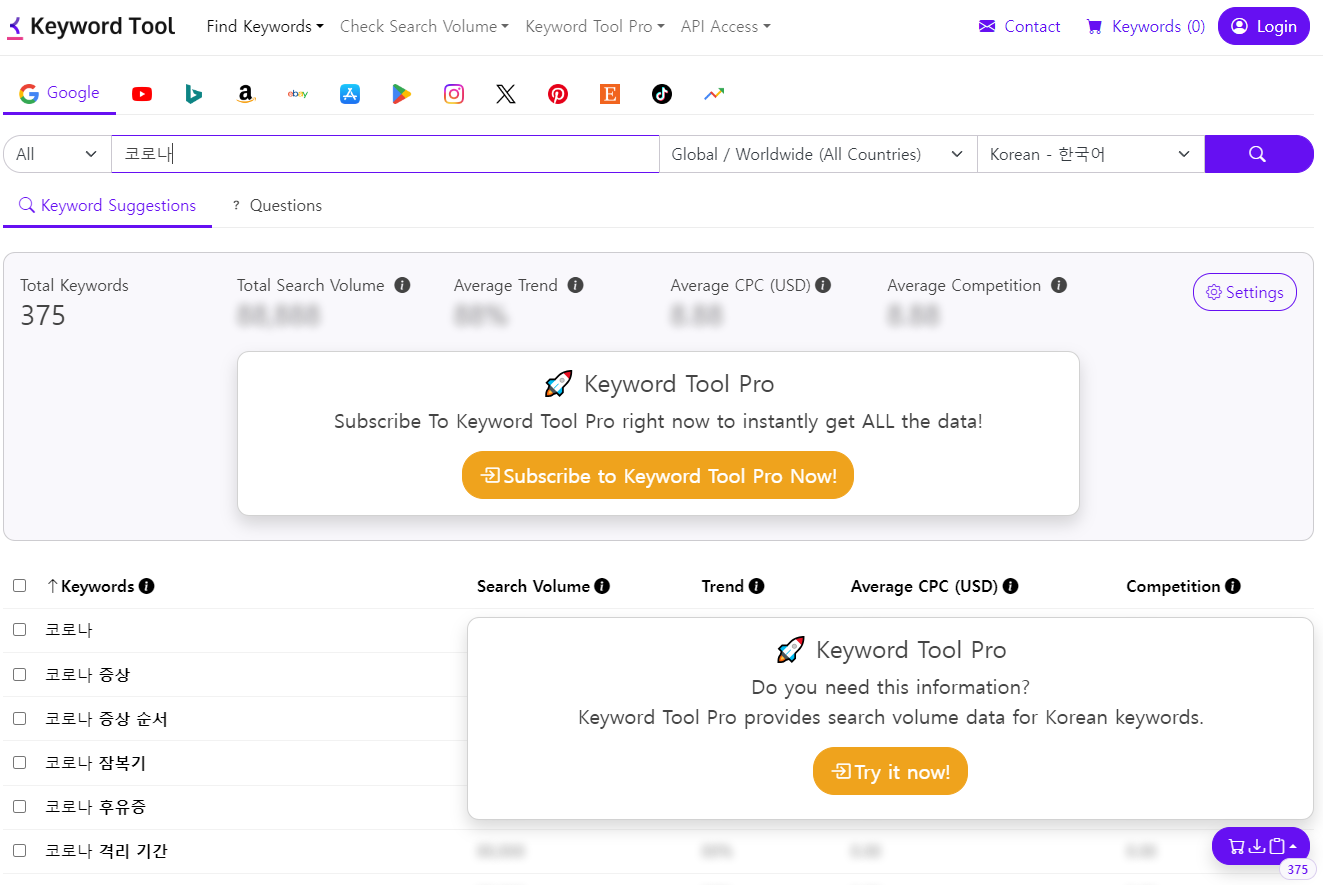The width and height of the screenshot is (1323, 885).
Task: Click keyword text 코로나 격리 기간
Action: tap(106, 851)
